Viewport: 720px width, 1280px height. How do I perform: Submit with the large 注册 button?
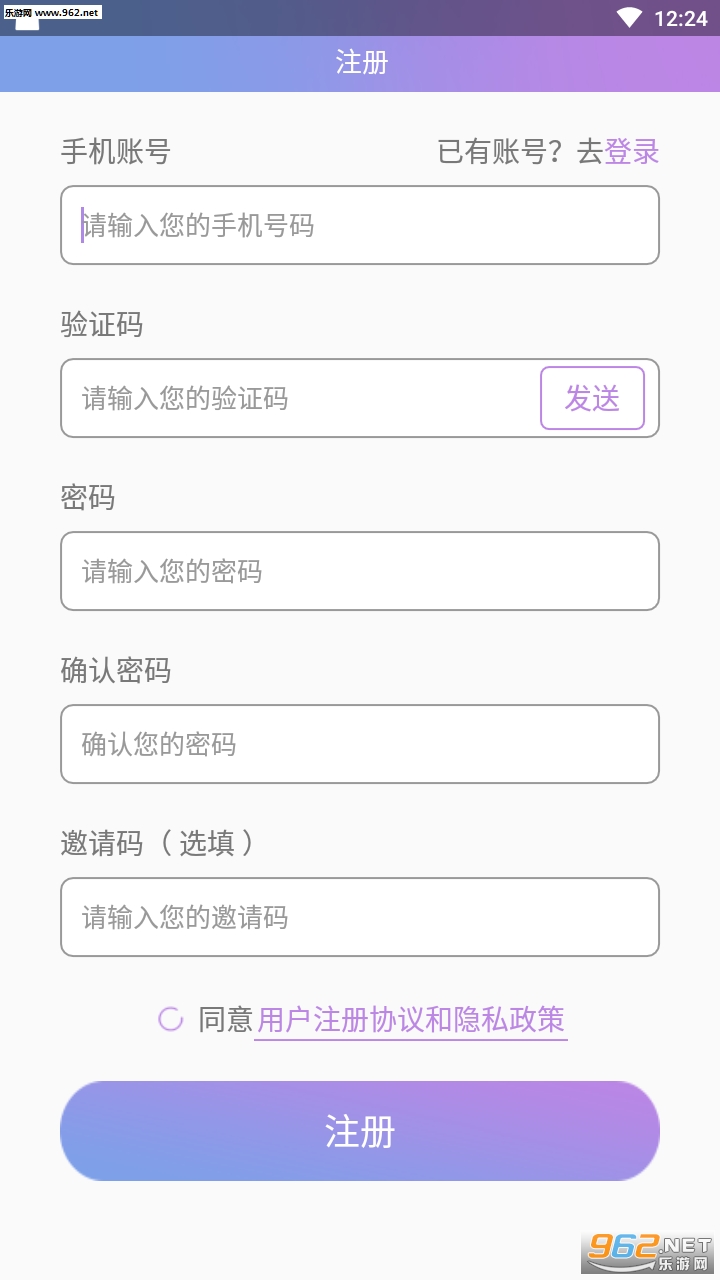360,1131
